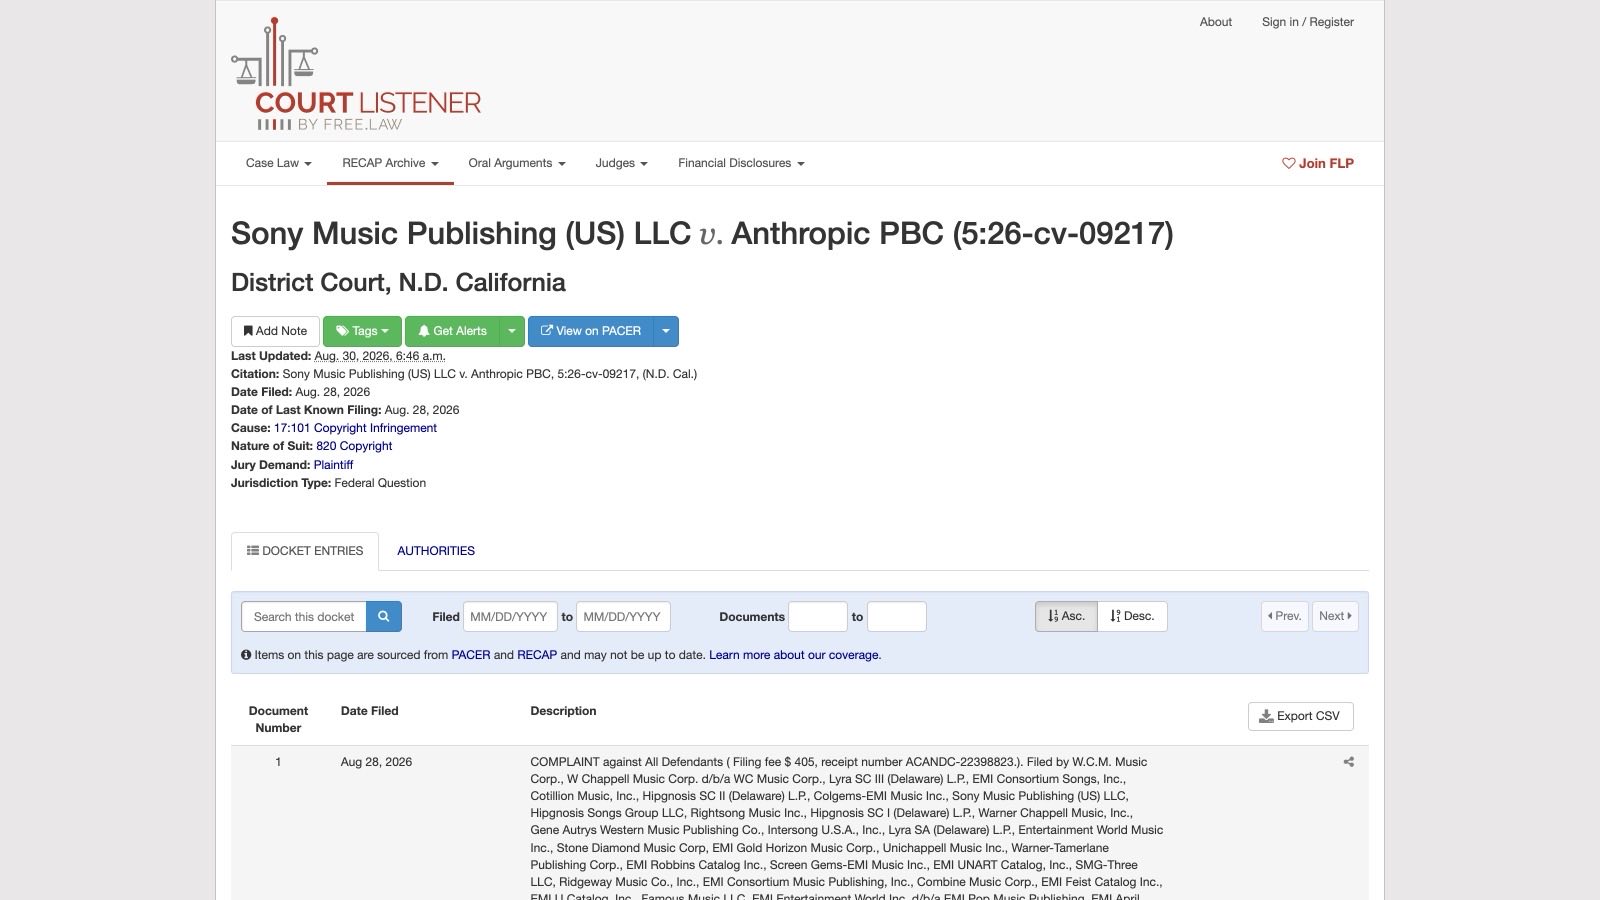The width and height of the screenshot is (1600, 900).
Task: Click Learn more about our coverage
Action: click(794, 655)
